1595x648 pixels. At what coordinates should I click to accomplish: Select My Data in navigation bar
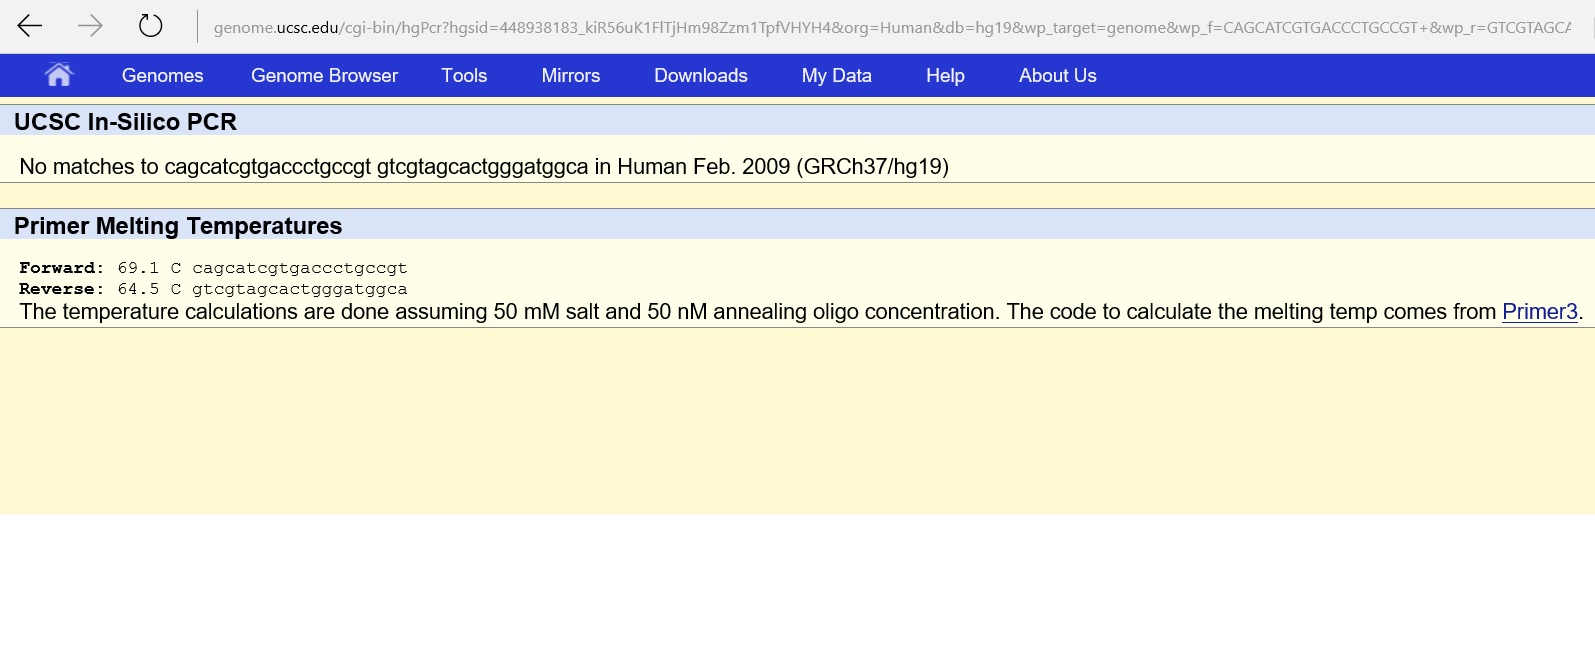pos(836,76)
